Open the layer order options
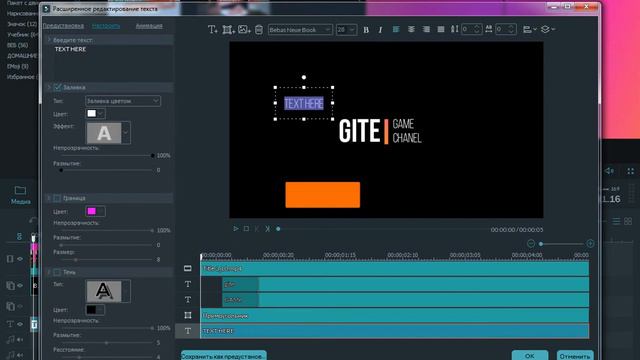 (548, 29)
